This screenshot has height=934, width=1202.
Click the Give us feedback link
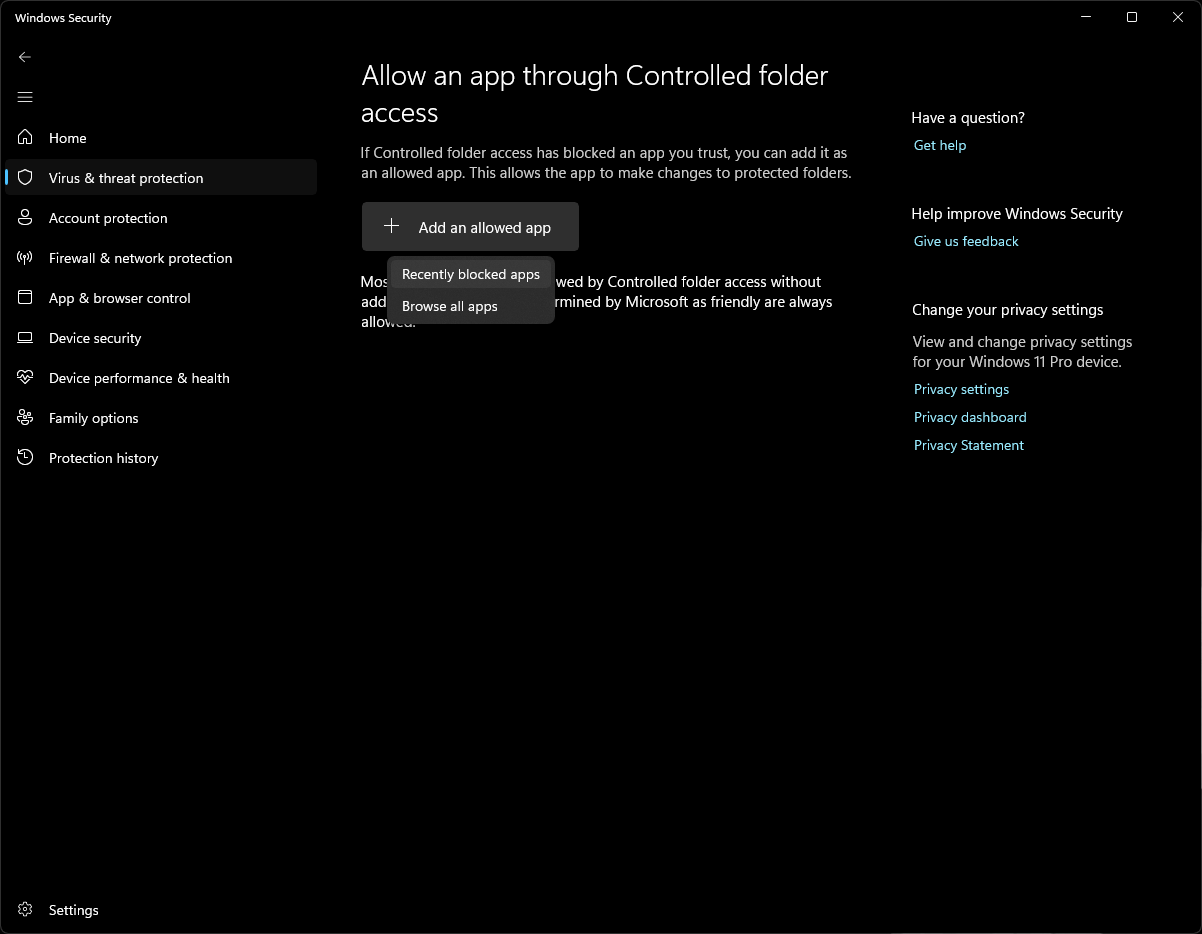pos(965,241)
